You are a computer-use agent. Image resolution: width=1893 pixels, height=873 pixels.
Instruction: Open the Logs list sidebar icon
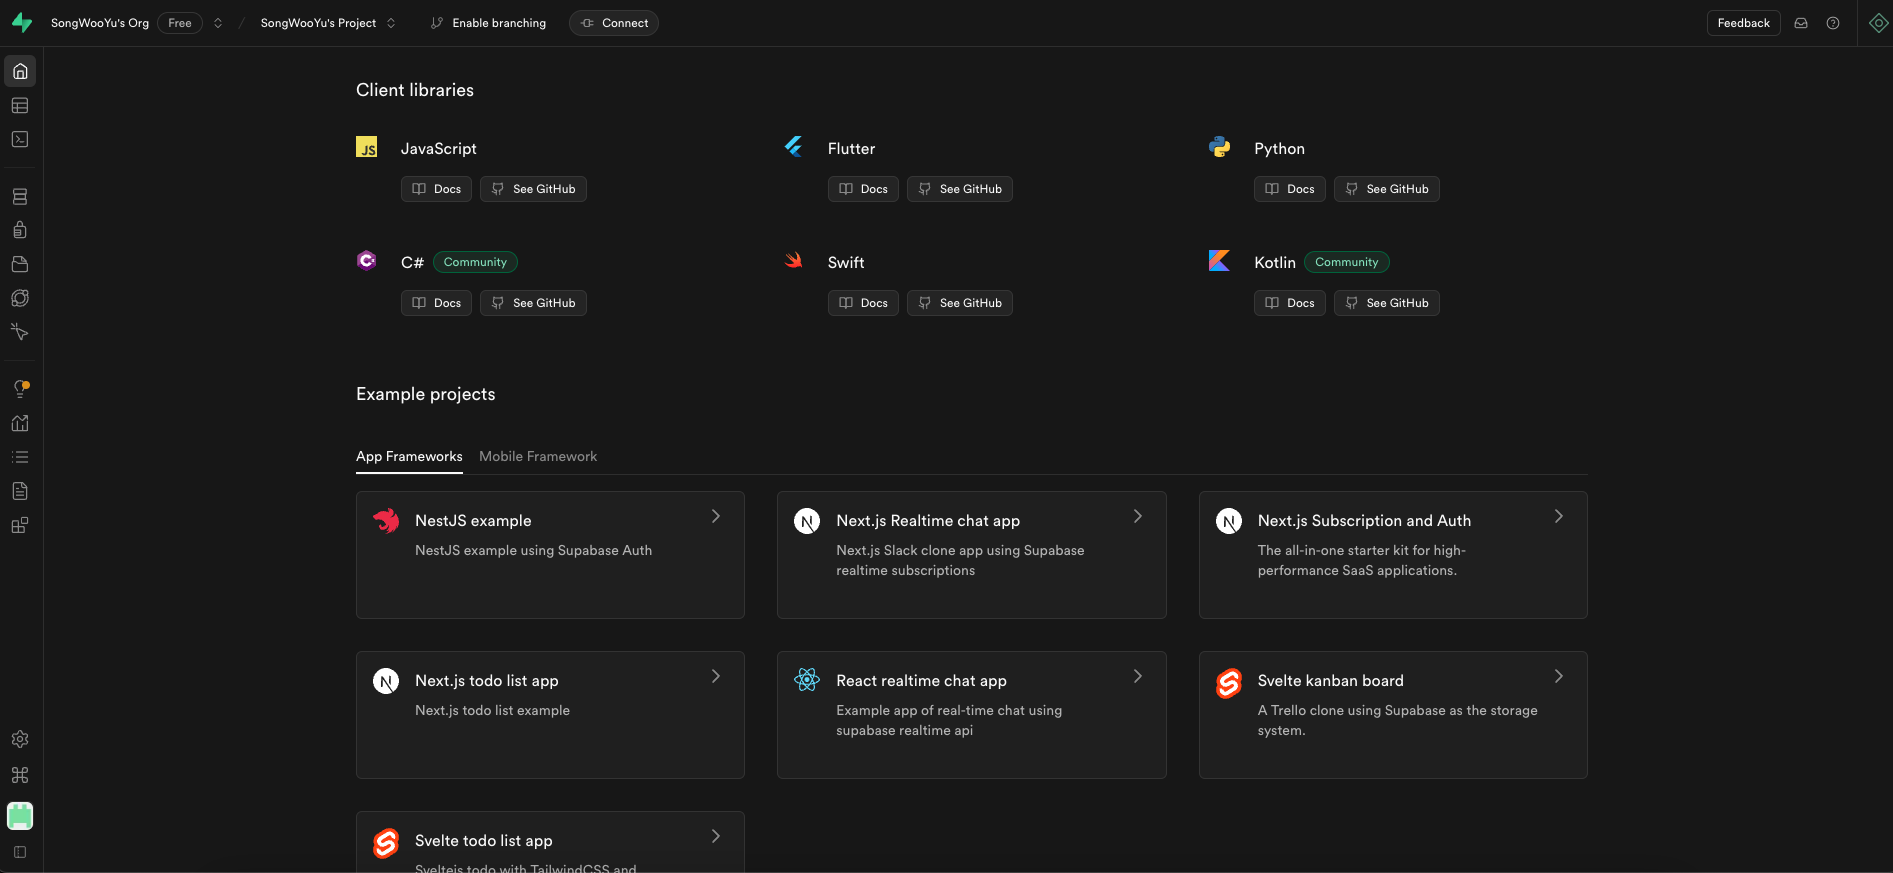click(x=20, y=457)
